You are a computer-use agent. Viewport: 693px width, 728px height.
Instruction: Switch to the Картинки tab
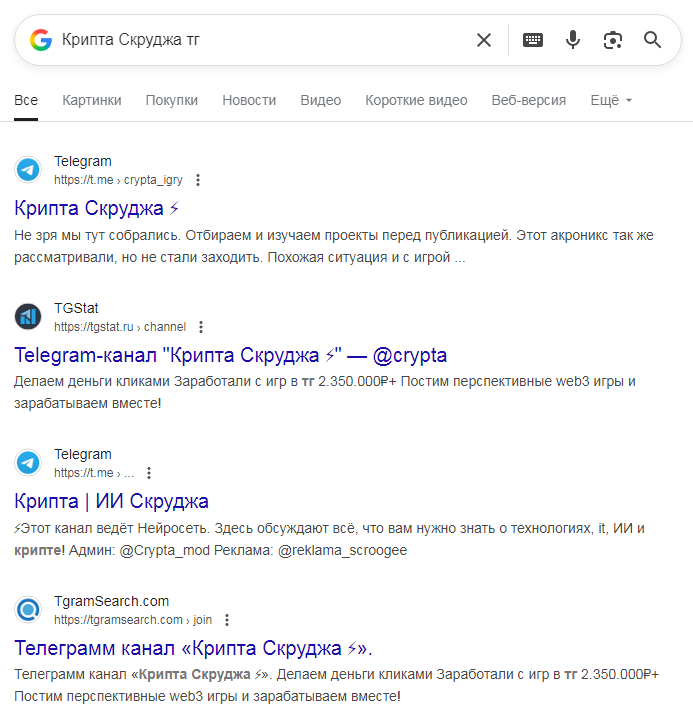tap(92, 100)
